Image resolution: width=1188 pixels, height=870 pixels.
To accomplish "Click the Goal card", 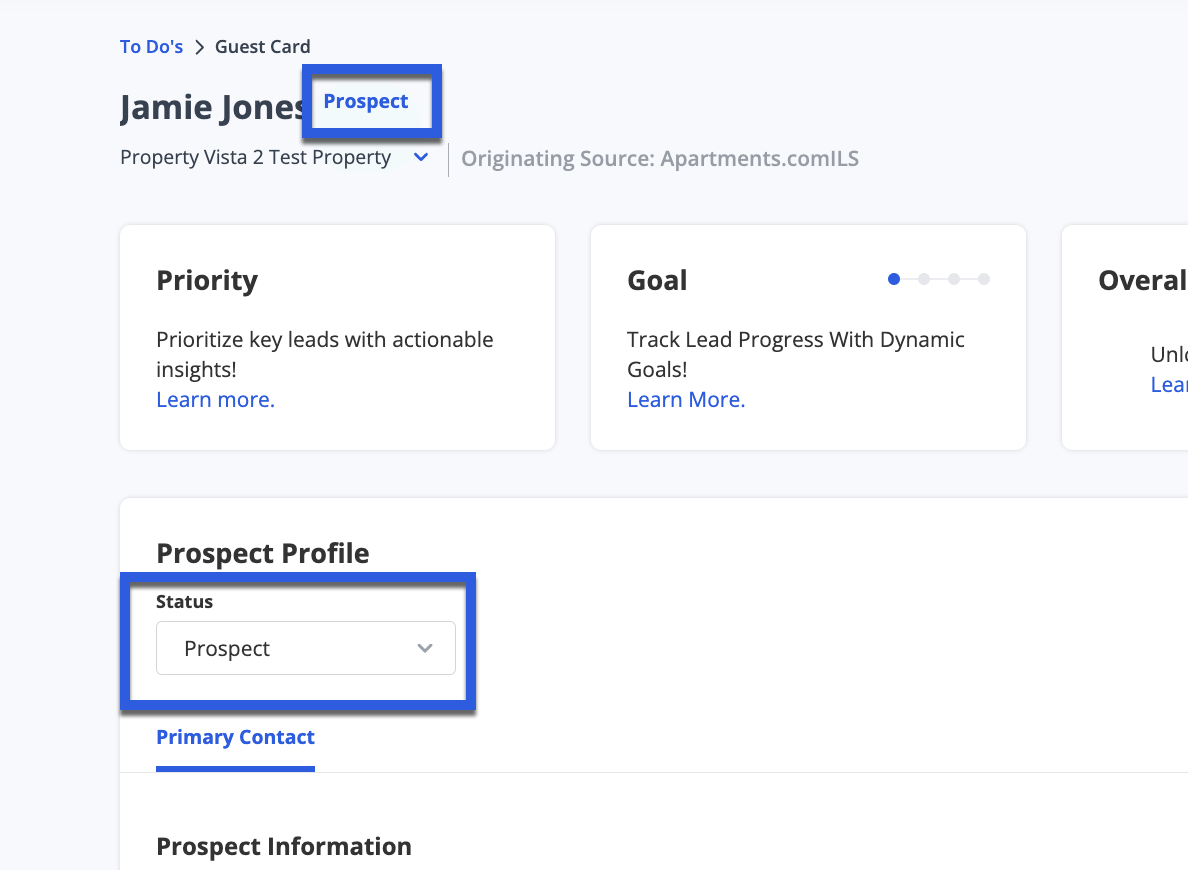I will click(x=808, y=337).
